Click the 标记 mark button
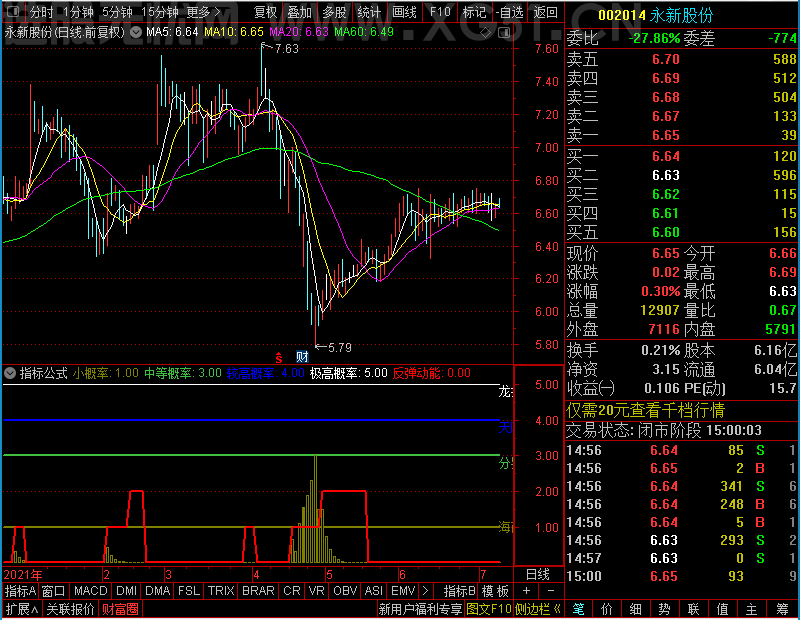The width and height of the screenshot is (800, 620). (x=474, y=12)
